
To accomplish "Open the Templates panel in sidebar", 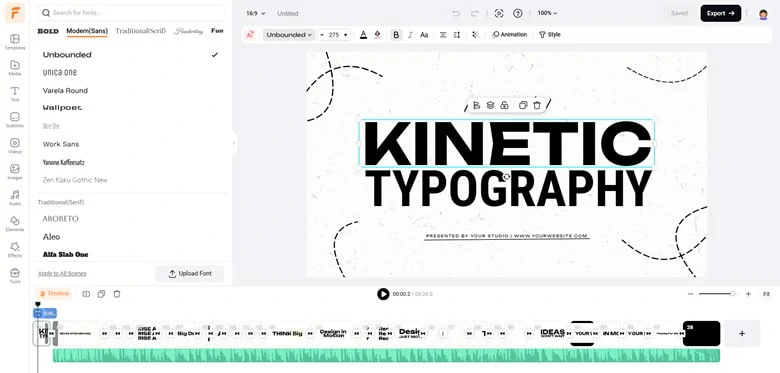I will (x=15, y=42).
